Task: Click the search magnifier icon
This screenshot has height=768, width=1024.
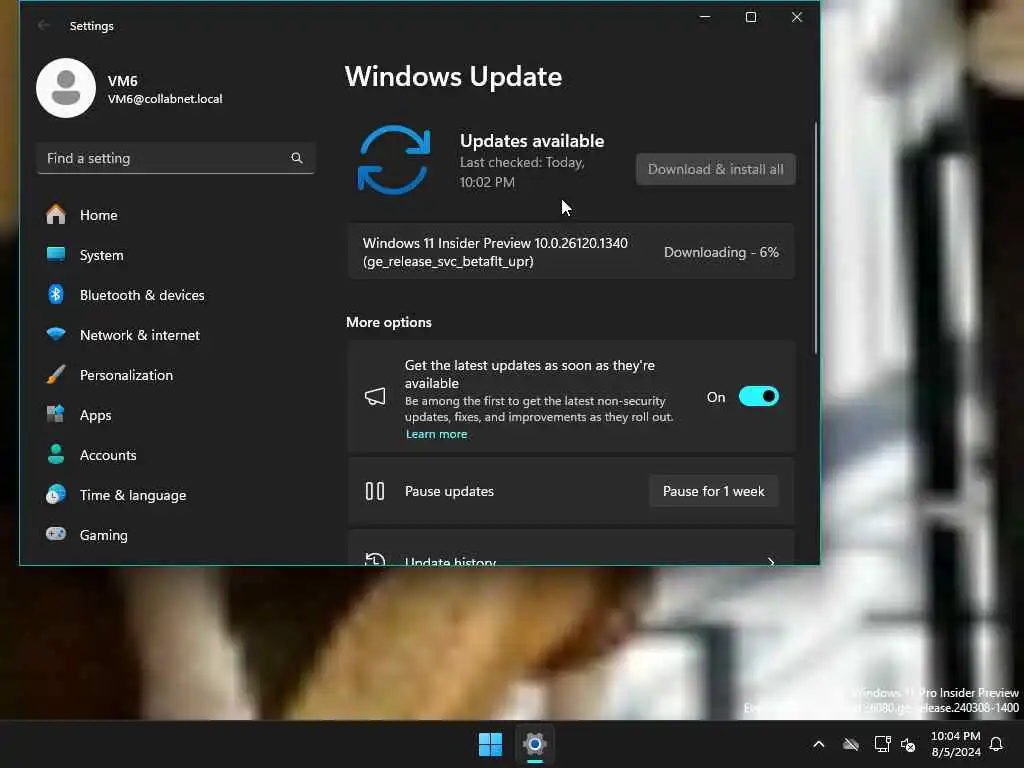Action: 296,158
